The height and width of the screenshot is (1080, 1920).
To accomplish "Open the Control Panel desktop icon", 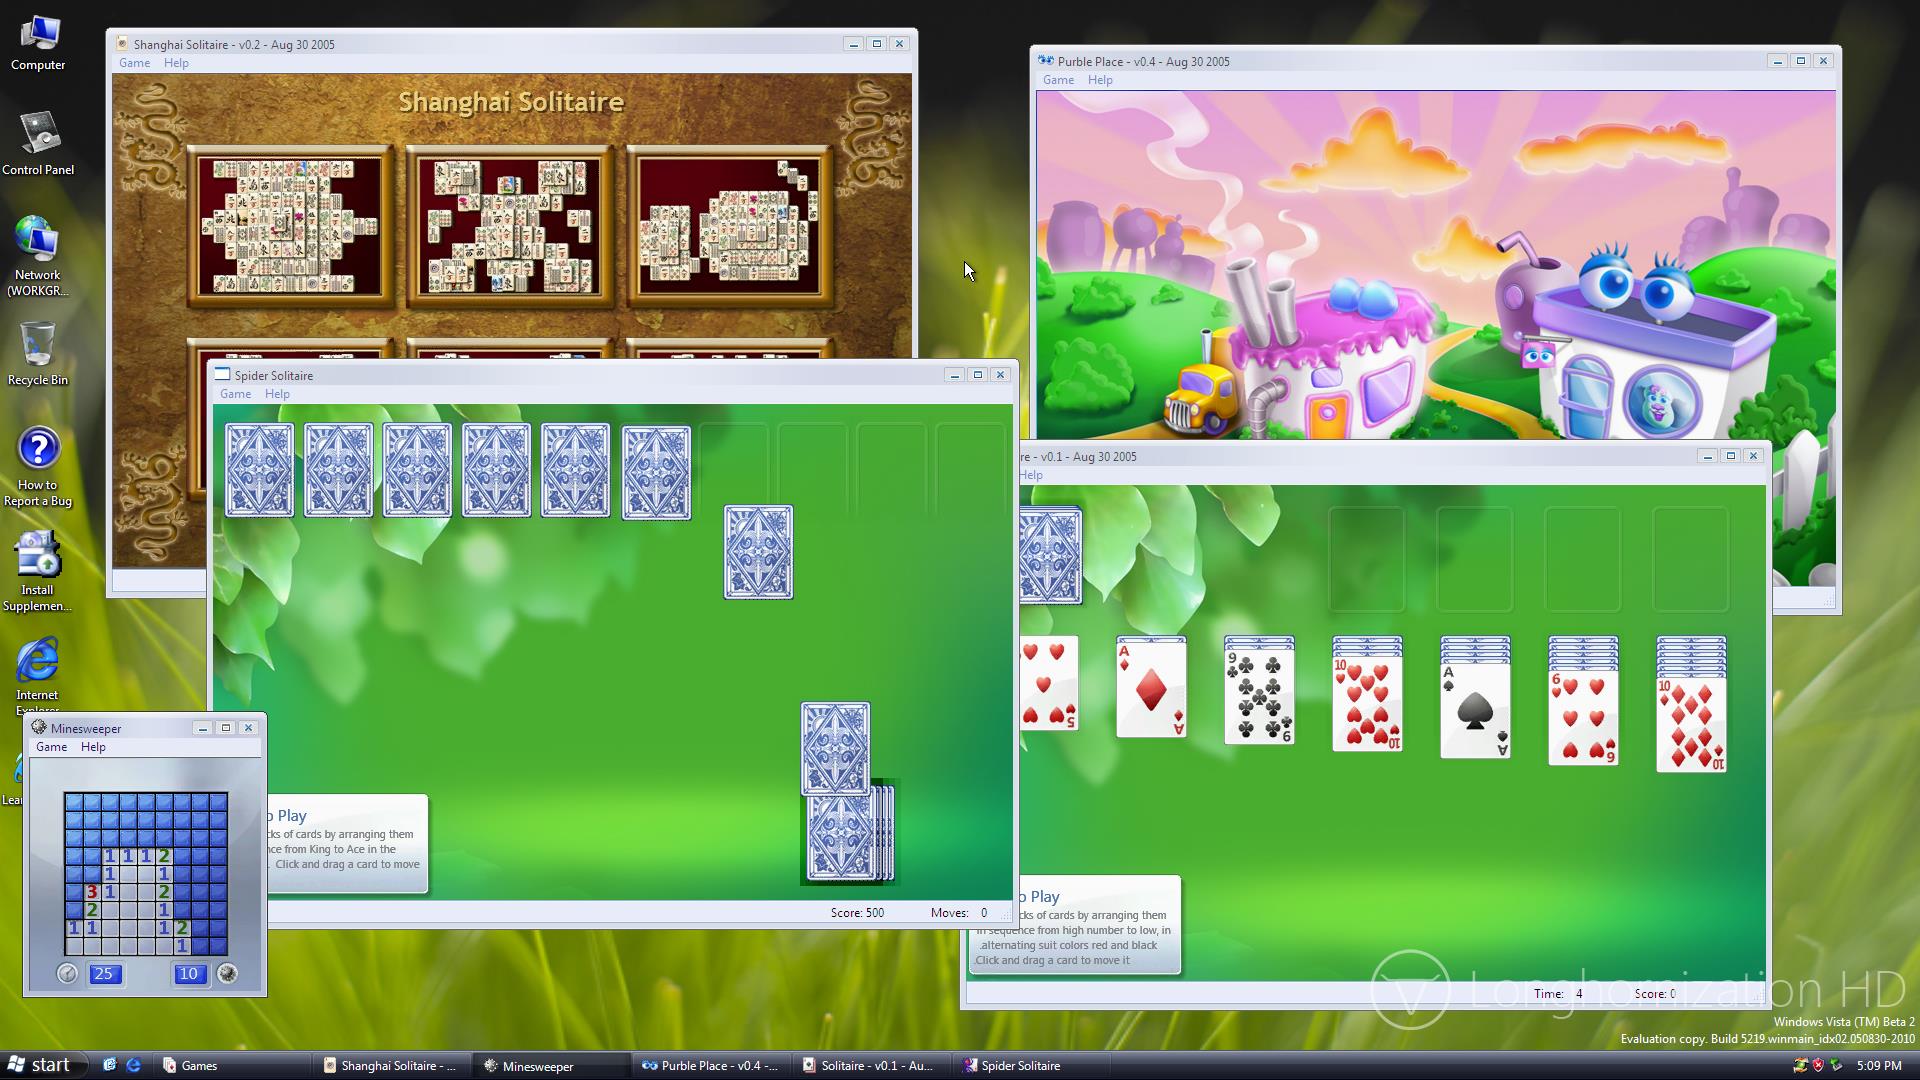I will [38, 143].
